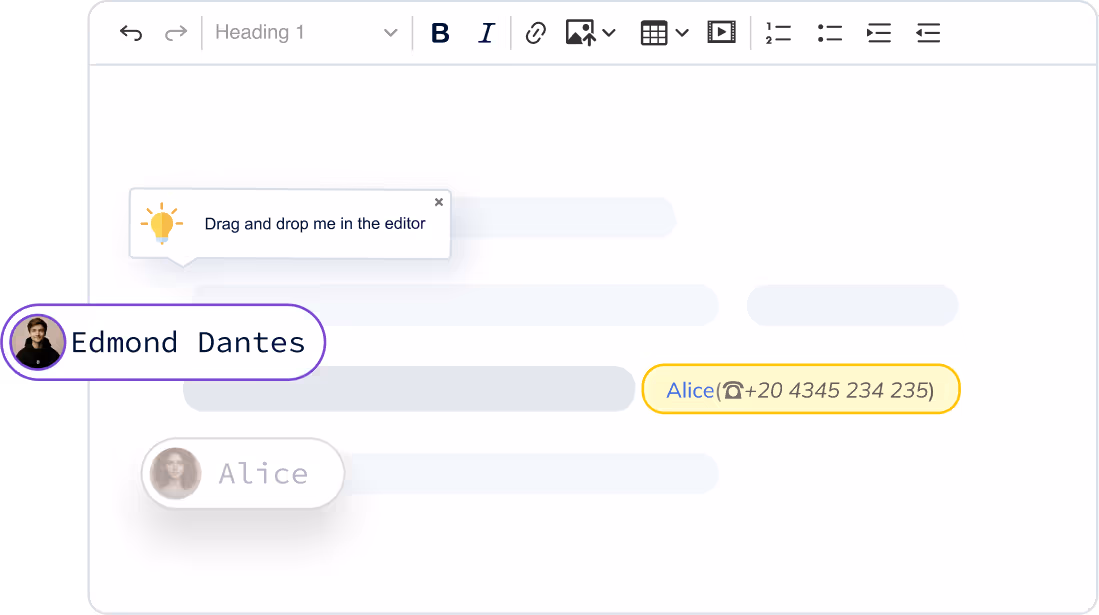The image size is (1099, 615).
Task: Close the drag and drop tooltip
Action: click(x=439, y=202)
